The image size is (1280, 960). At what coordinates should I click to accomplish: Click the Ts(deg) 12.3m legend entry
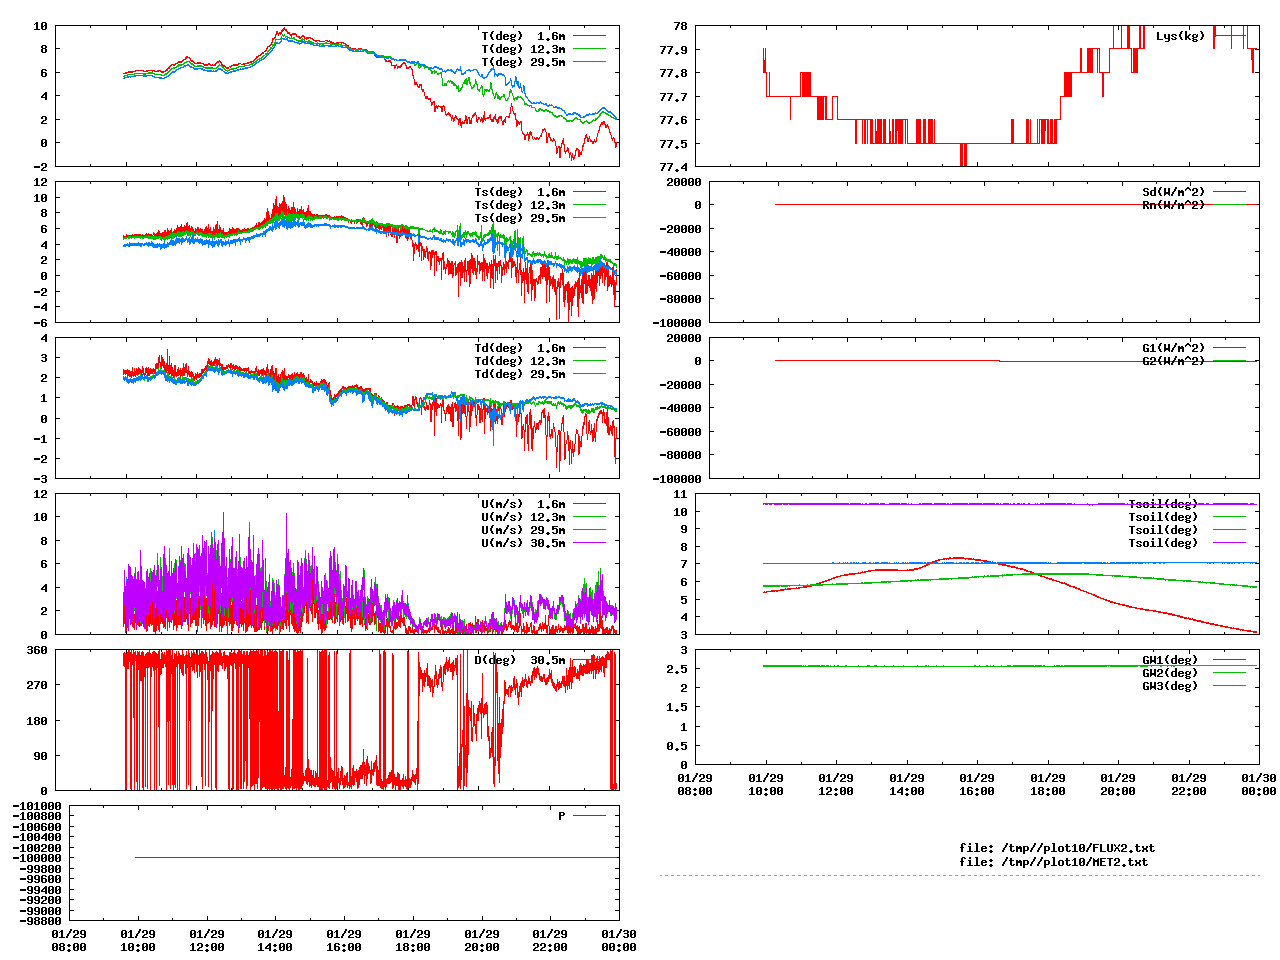pos(520,205)
